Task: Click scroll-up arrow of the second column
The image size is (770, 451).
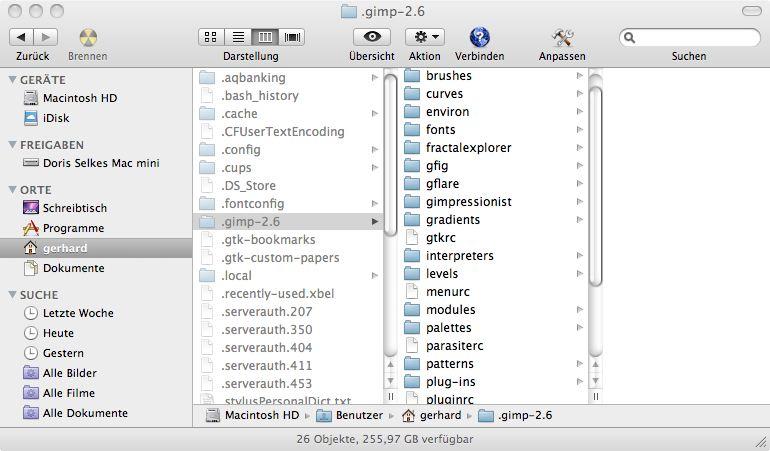Action: tap(595, 365)
